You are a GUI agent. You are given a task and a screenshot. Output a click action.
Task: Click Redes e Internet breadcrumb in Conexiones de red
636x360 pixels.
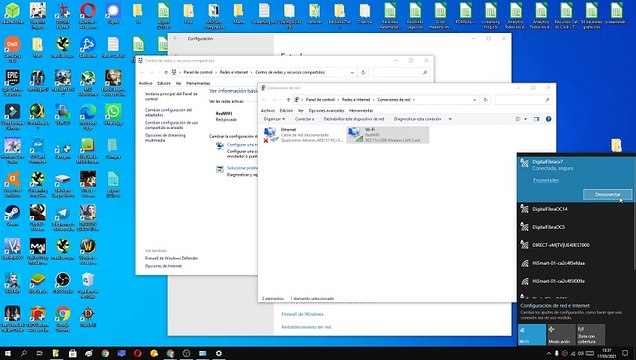click(356, 100)
